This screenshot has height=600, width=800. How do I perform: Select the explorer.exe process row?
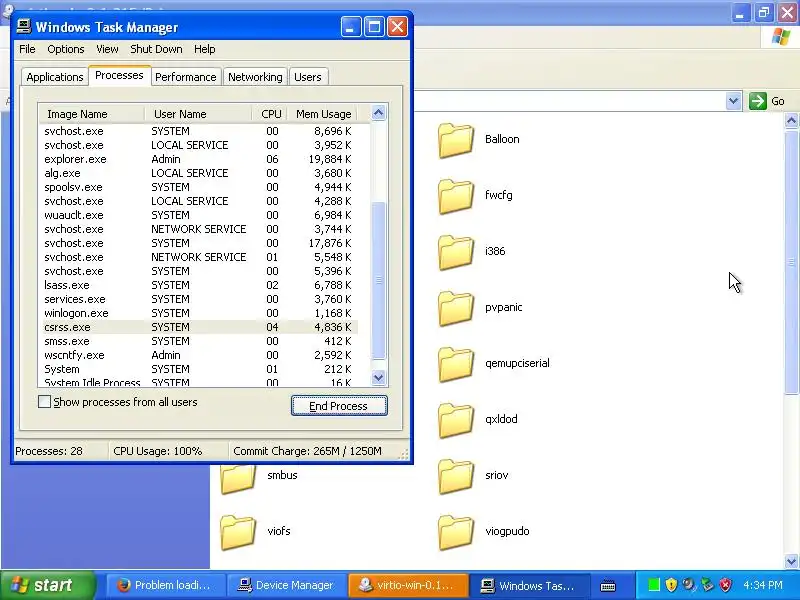point(198,159)
